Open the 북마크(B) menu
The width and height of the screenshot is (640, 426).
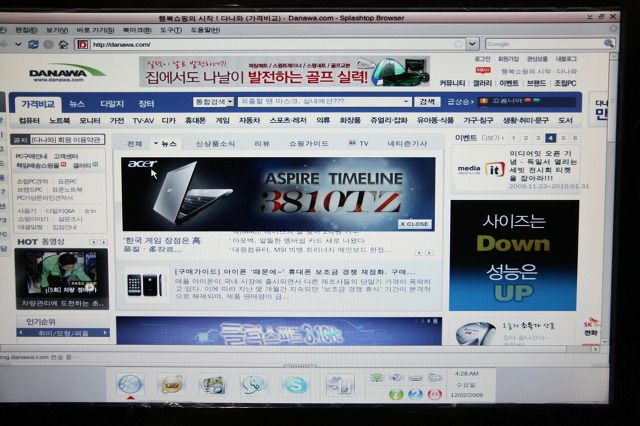[137, 30]
